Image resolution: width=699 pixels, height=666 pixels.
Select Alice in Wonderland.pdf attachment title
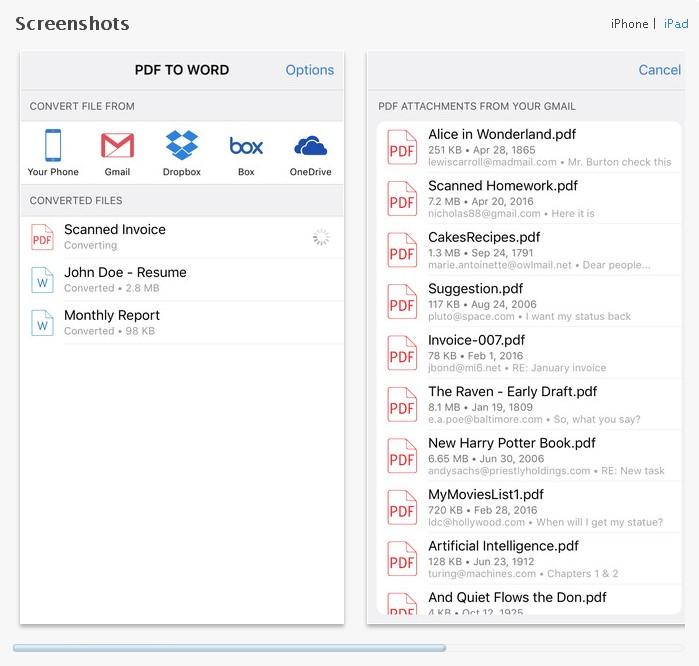[502, 134]
